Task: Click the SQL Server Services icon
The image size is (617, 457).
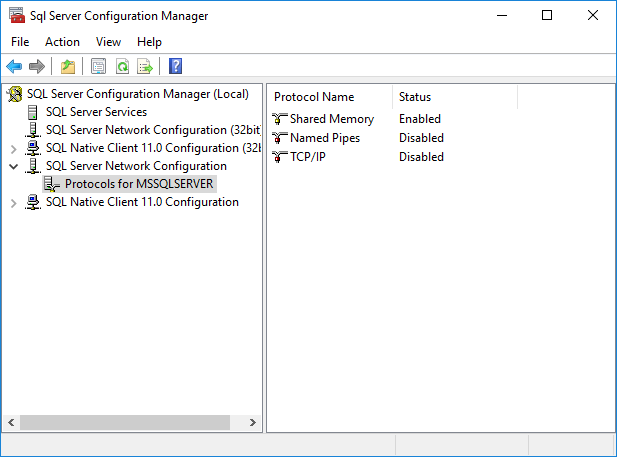Action: tap(33, 112)
